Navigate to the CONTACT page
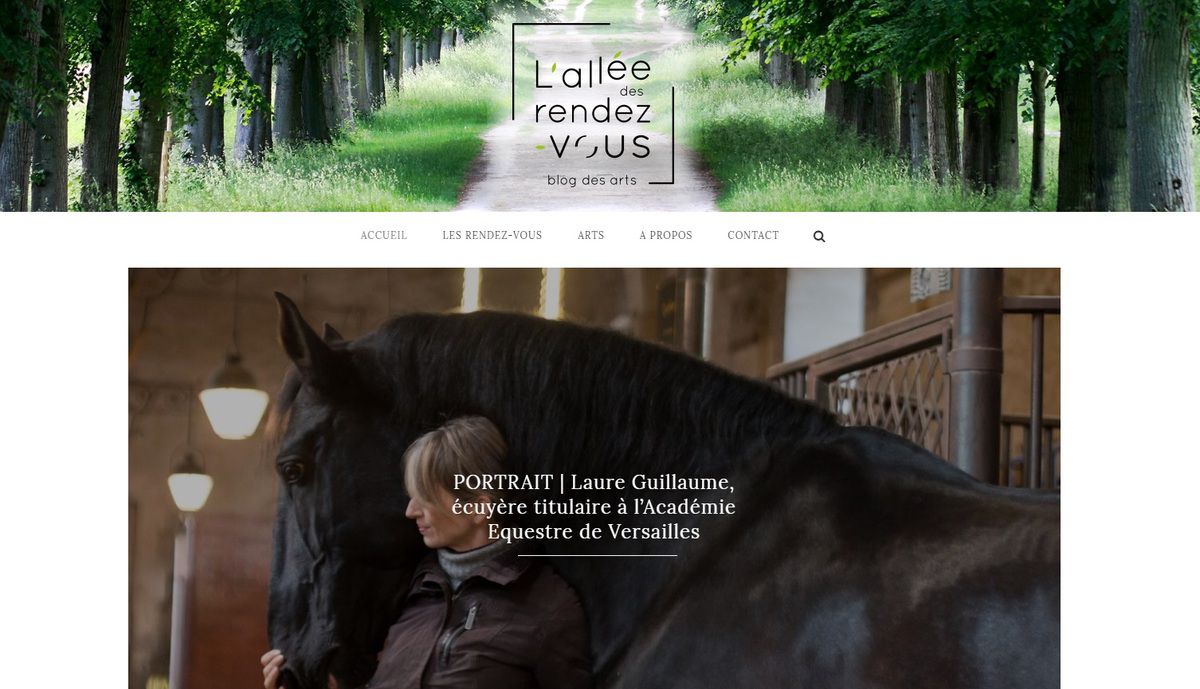 pyautogui.click(x=753, y=236)
